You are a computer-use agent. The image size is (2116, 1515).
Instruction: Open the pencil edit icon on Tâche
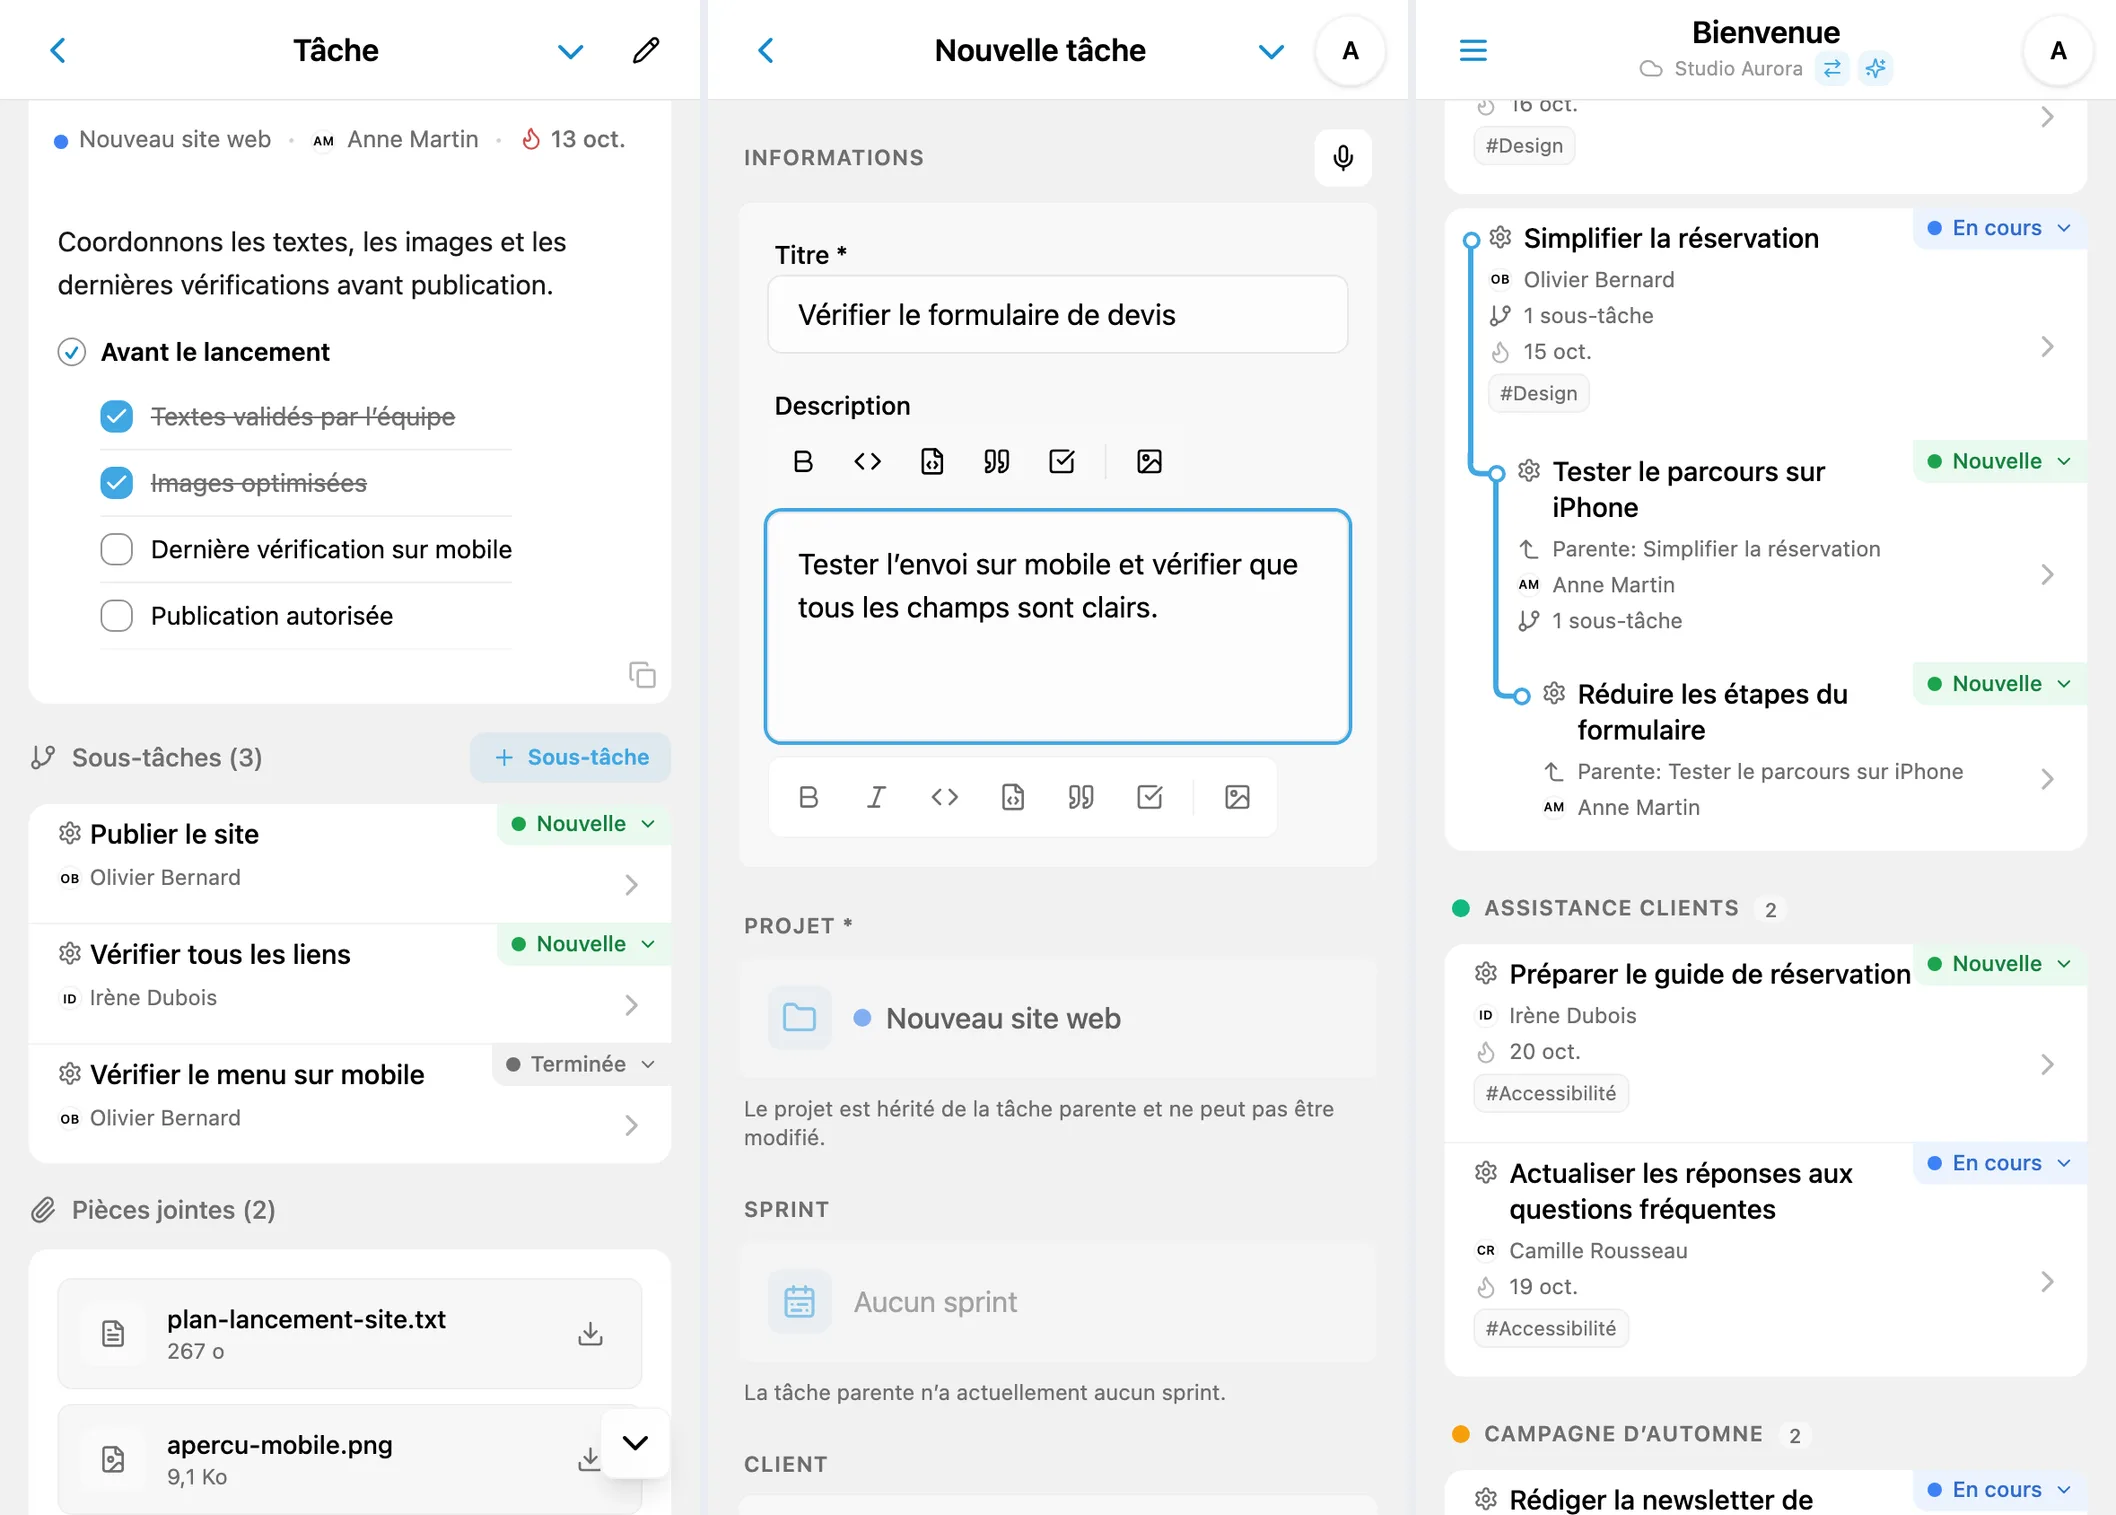(x=646, y=50)
